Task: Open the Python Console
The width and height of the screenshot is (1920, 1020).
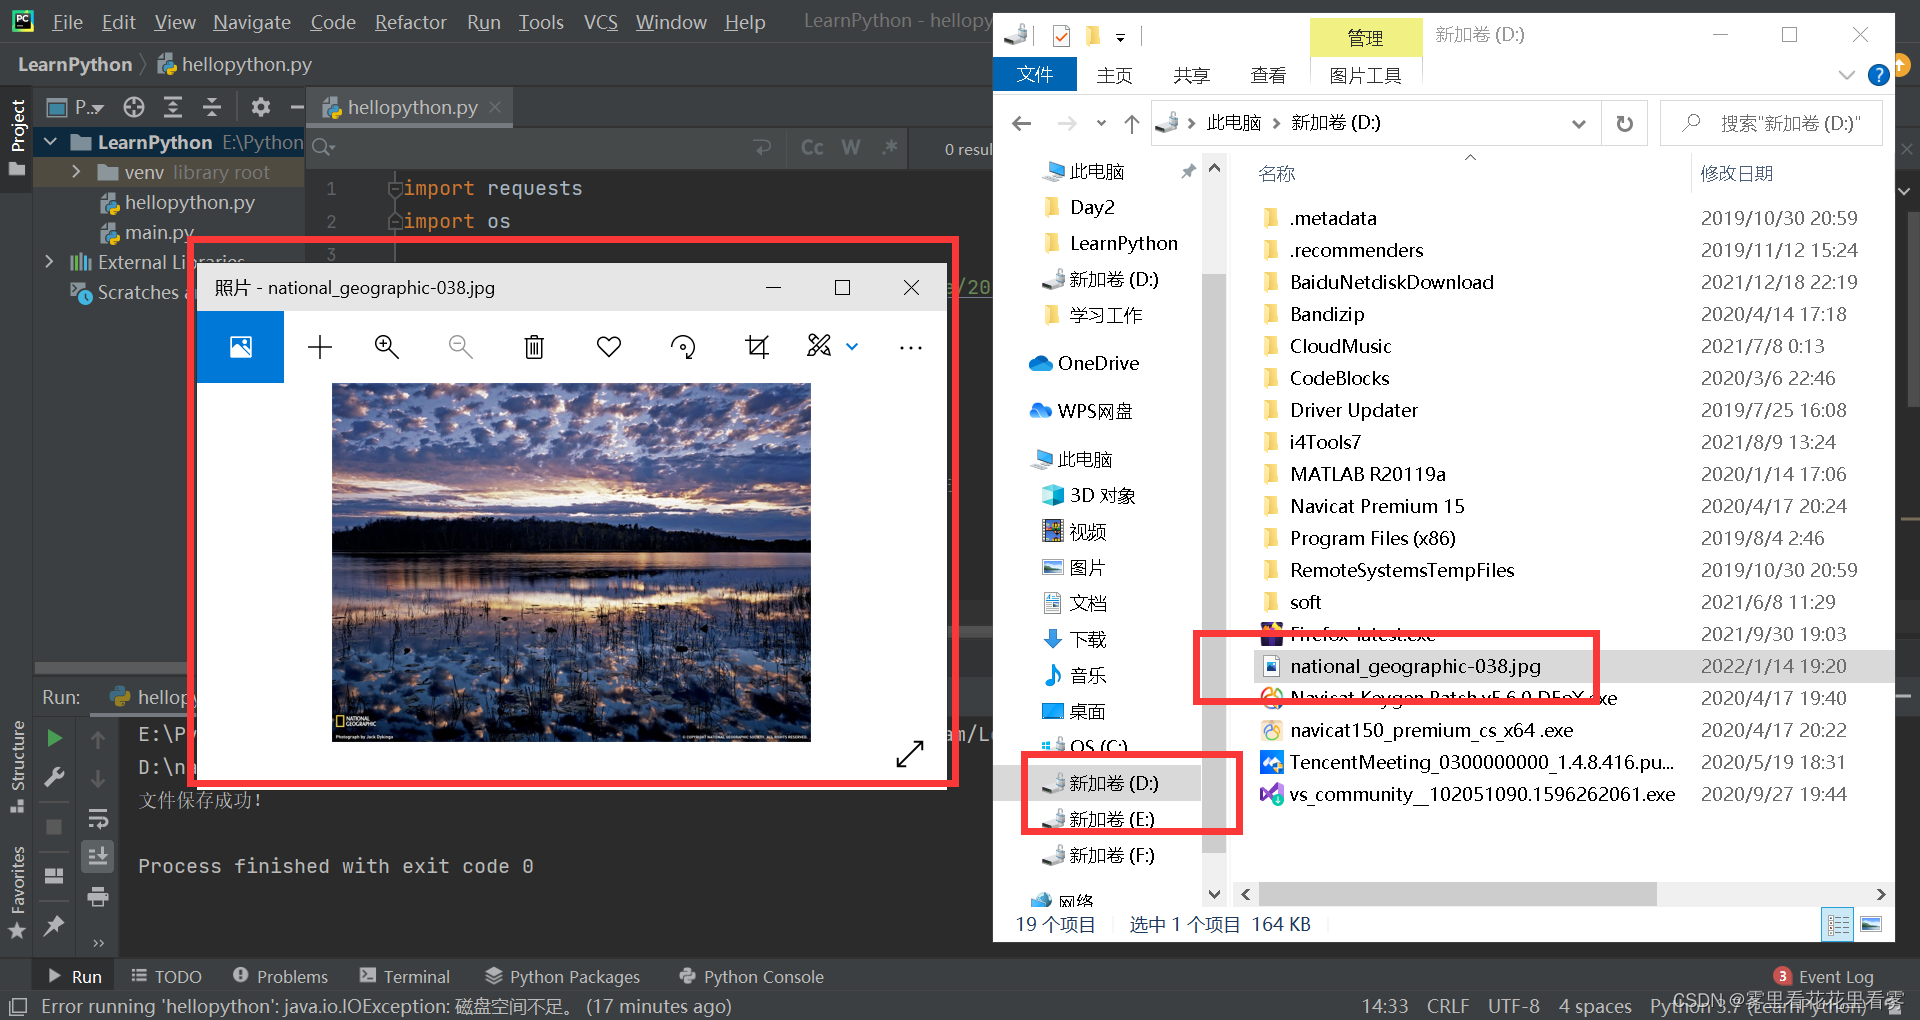Action: pos(751,976)
